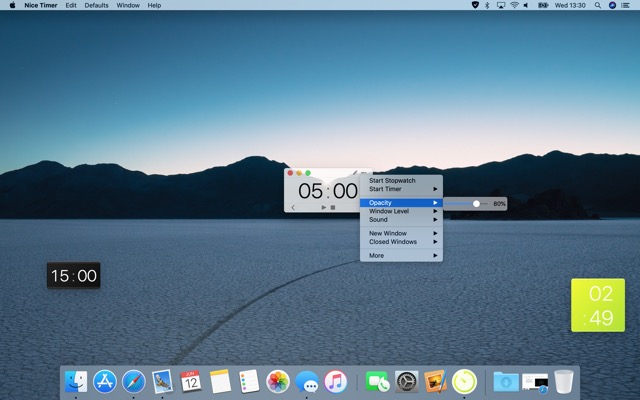Click the battery icon in the menu bar
640x400 pixels.
click(x=543, y=5)
